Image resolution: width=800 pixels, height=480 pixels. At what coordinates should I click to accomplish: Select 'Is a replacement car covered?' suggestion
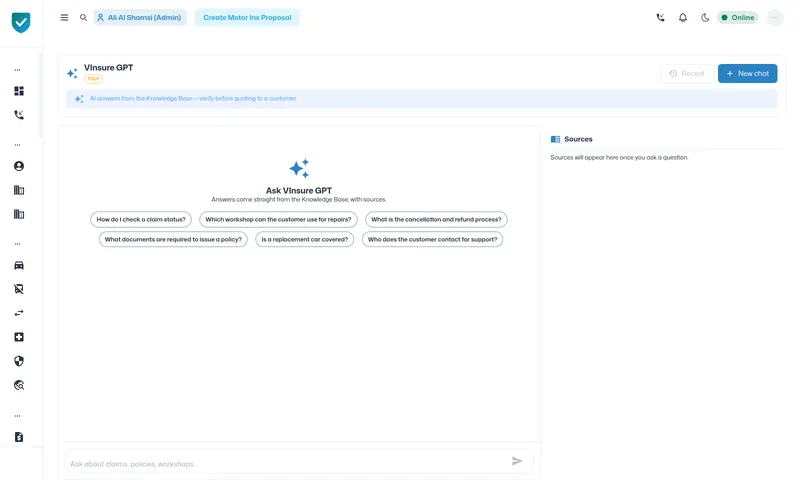coord(305,239)
